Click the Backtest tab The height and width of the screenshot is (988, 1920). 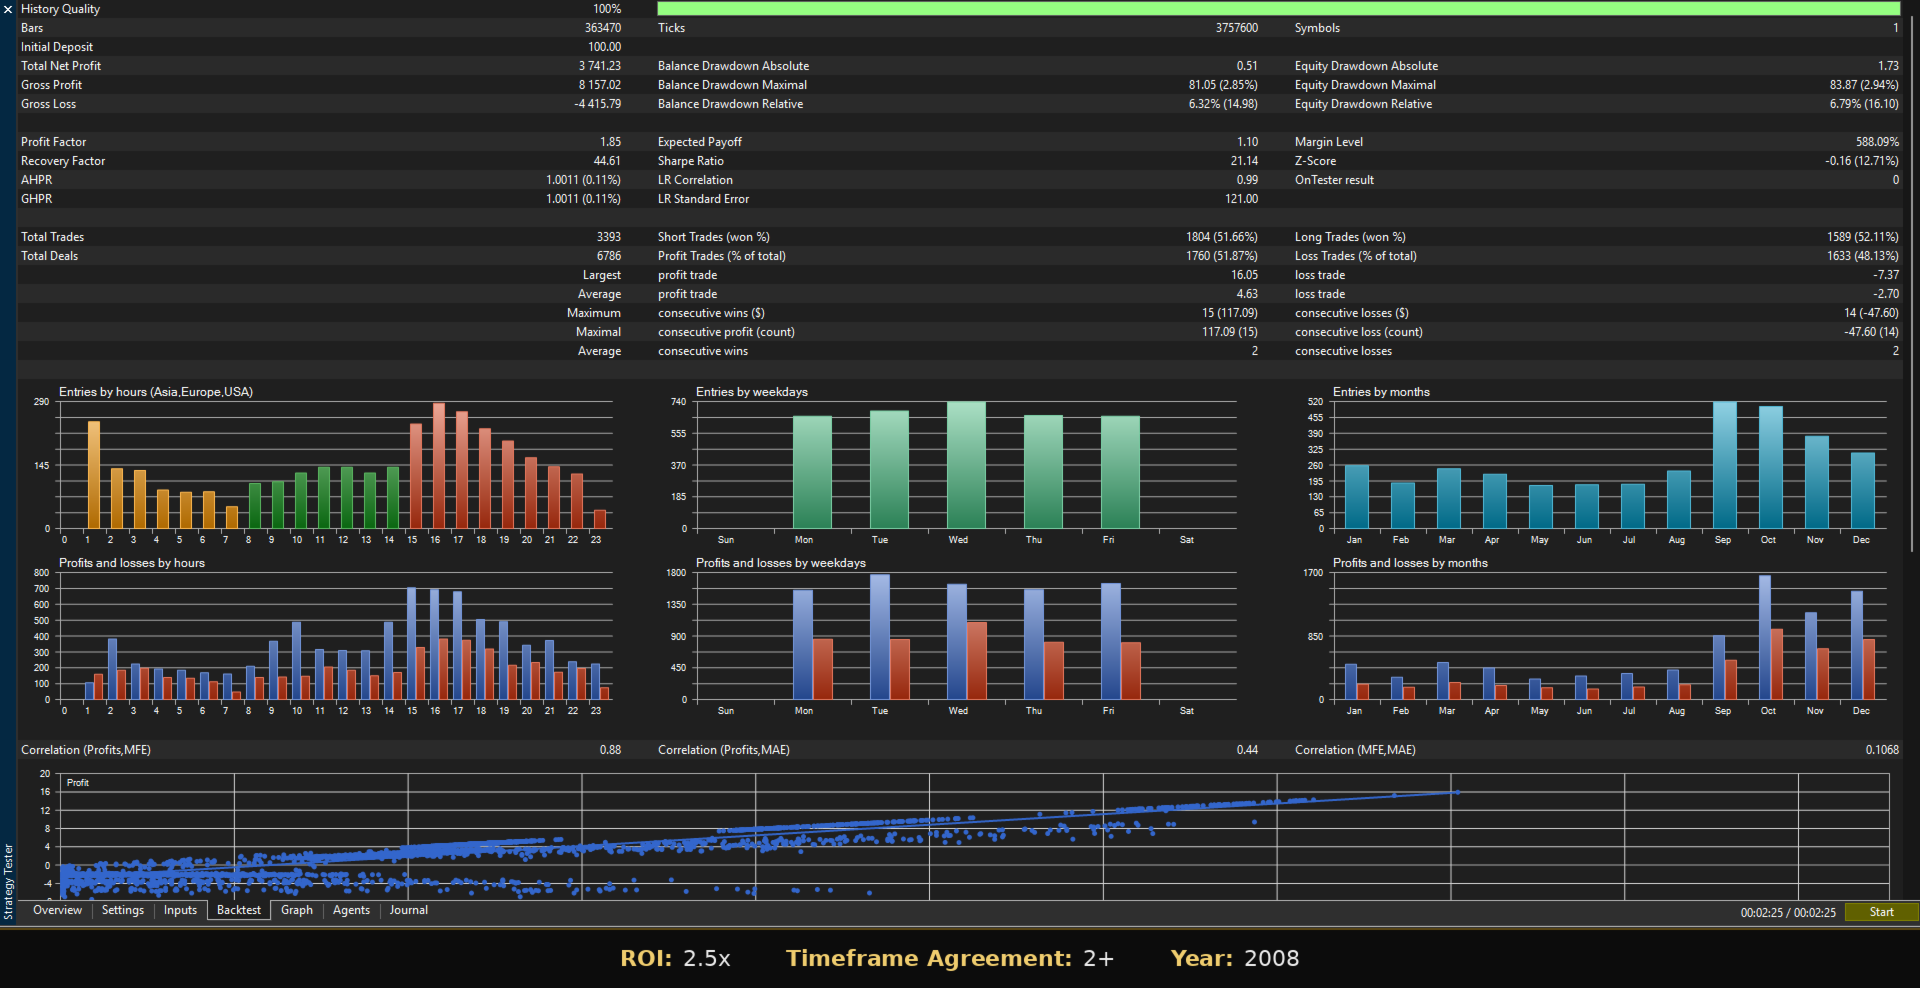click(x=239, y=910)
